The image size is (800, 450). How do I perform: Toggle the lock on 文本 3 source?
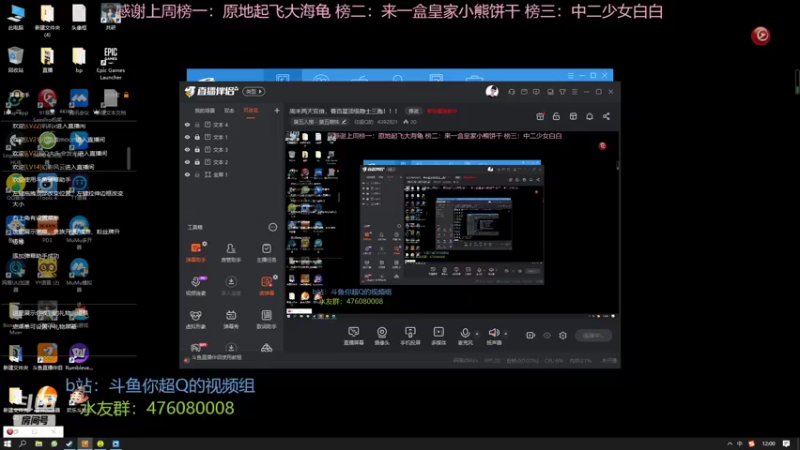[x=197, y=149]
